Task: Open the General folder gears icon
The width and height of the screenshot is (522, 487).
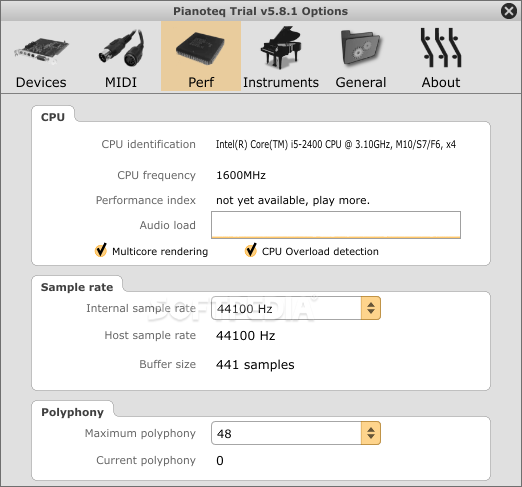Action: [x=361, y=48]
